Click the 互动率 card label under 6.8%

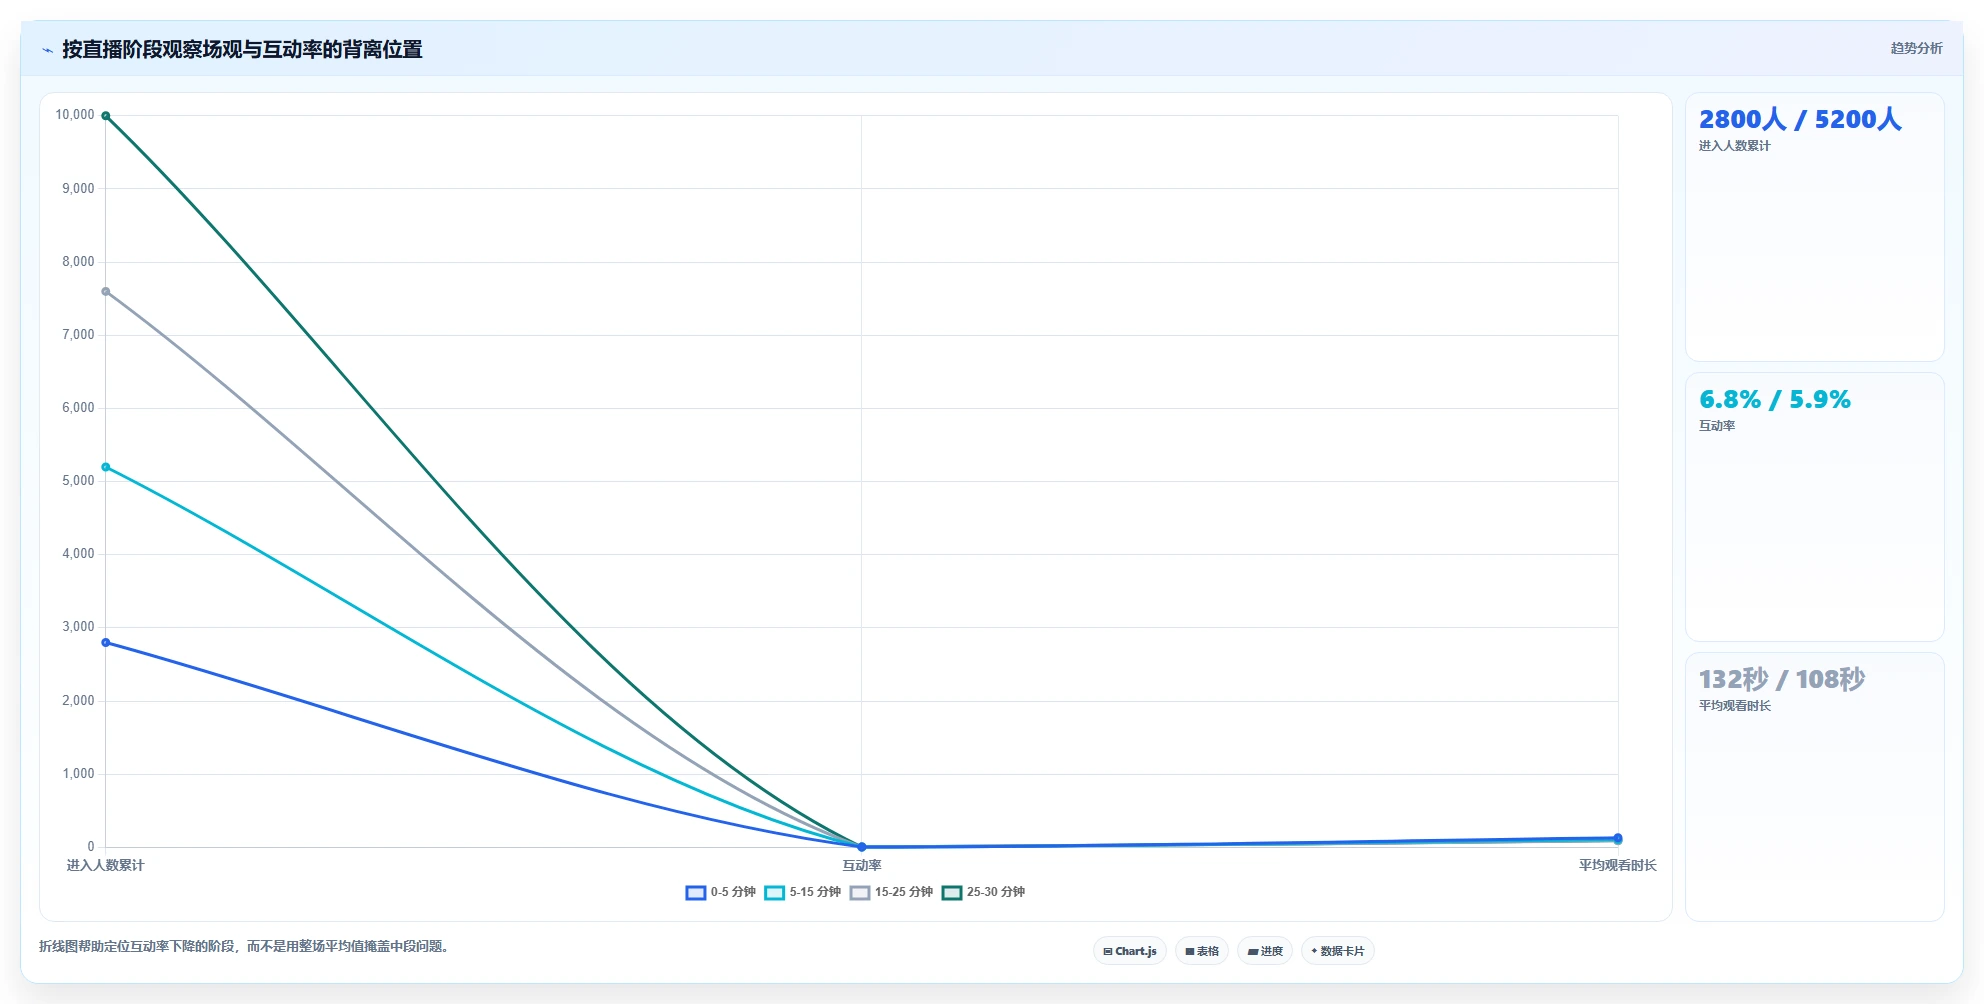[x=1716, y=426]
